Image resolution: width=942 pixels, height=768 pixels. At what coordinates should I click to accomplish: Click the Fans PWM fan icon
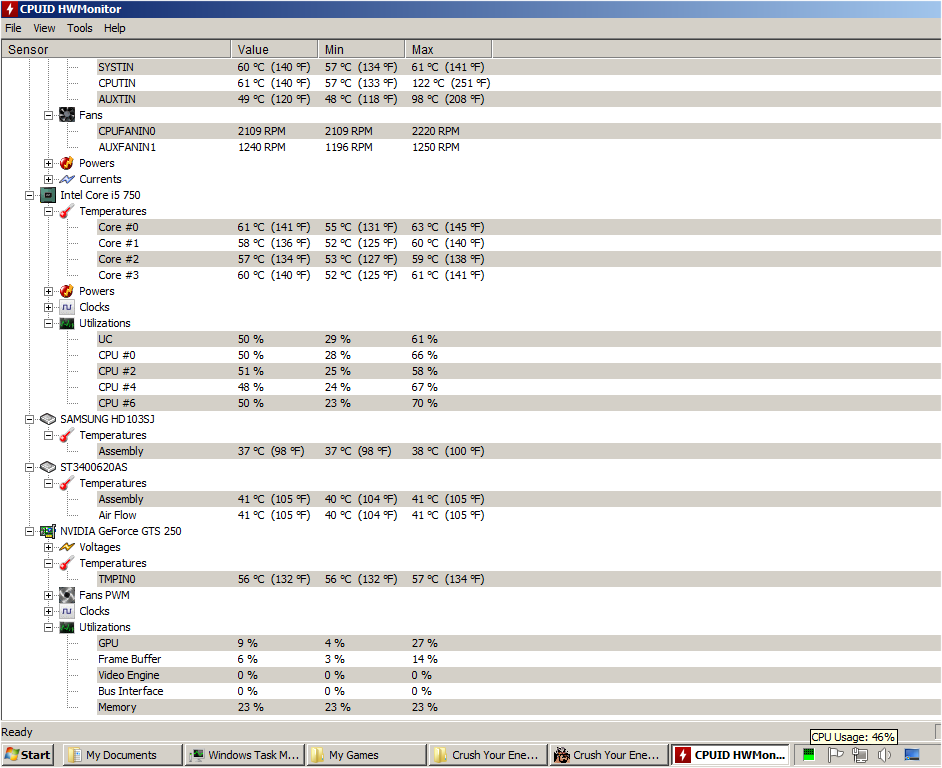coord(67,595)
